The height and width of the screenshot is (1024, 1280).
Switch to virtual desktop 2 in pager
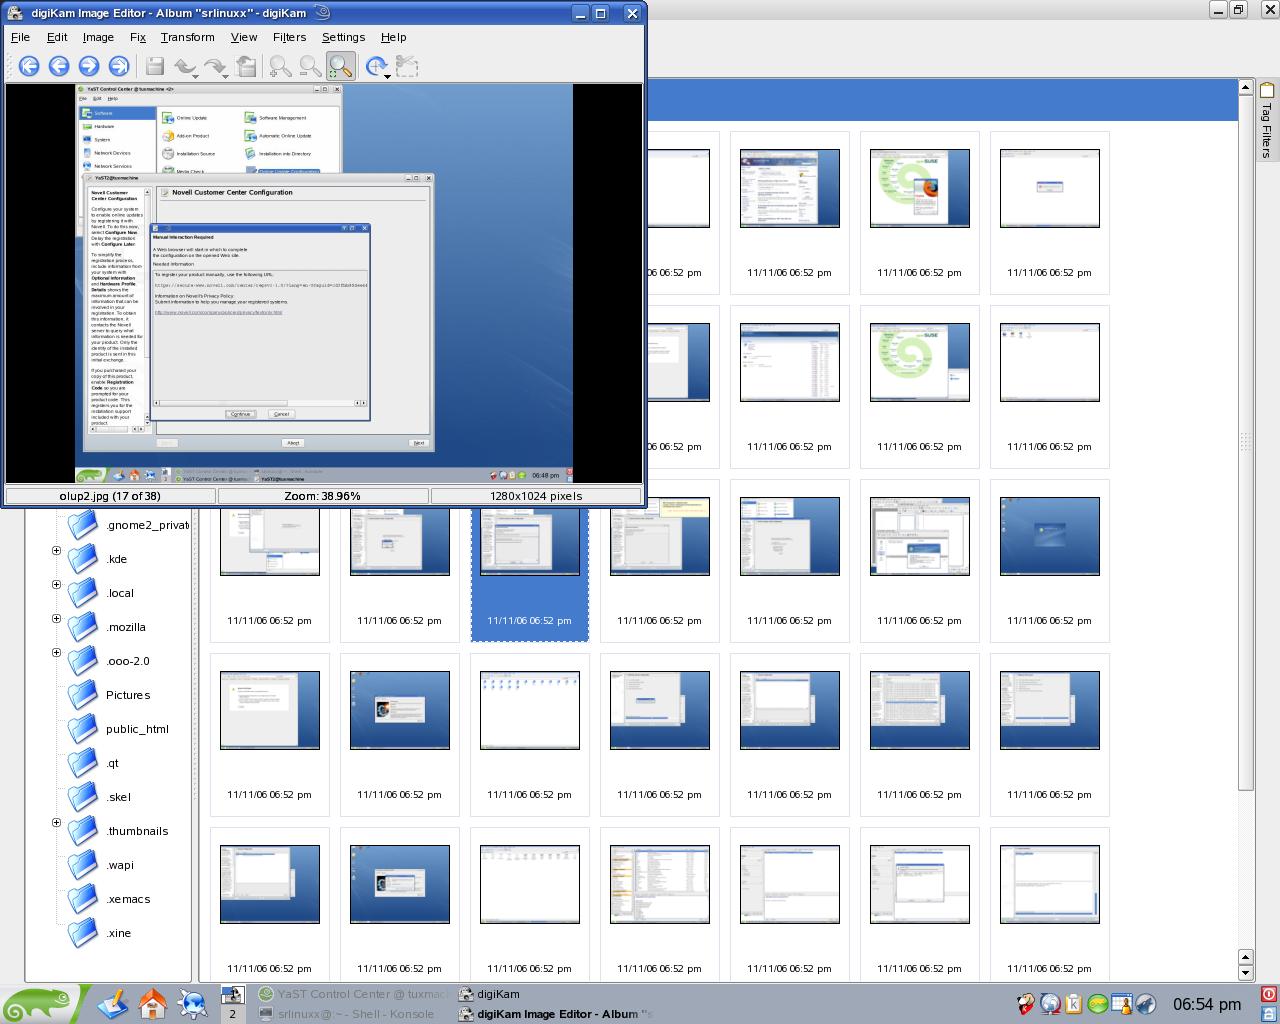[232, 1014]
